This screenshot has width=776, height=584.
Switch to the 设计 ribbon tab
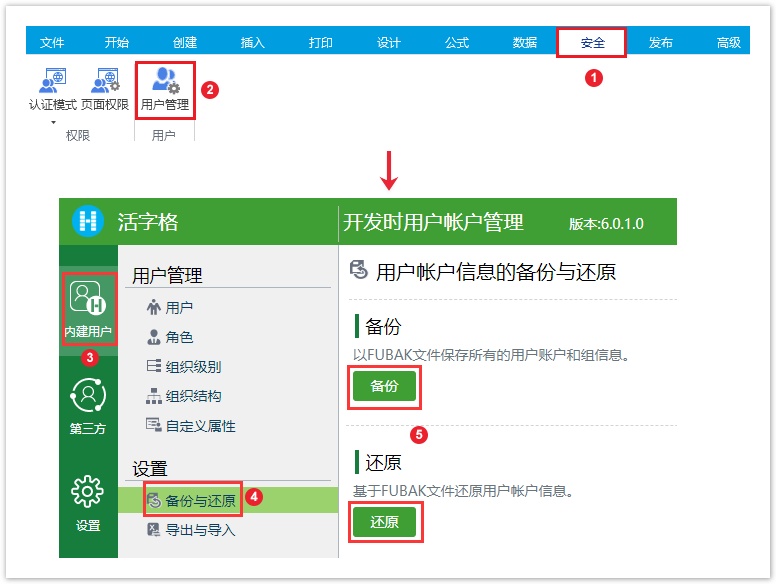[388, 43]
